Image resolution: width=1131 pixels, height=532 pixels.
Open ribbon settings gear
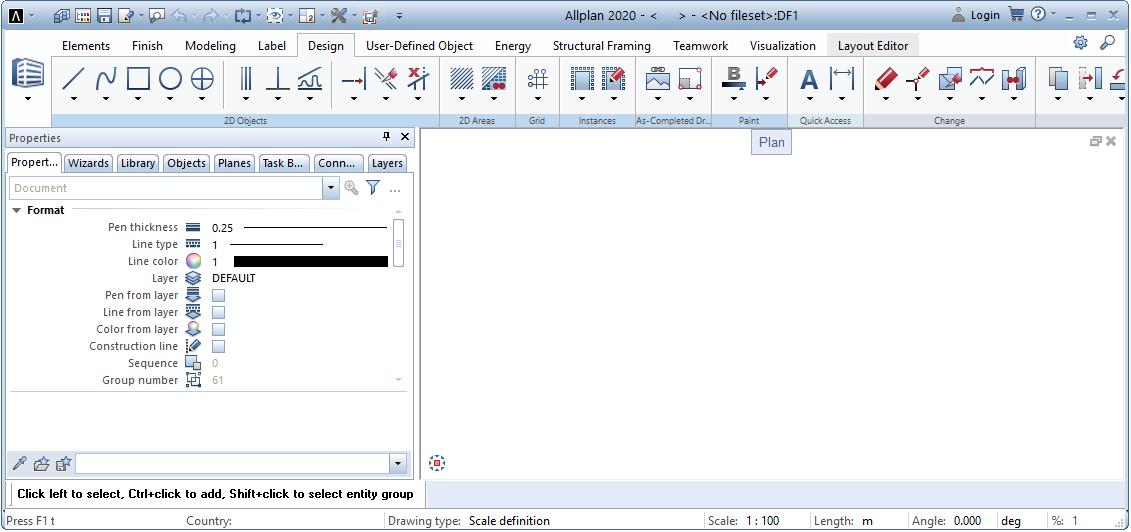pyautogui.click(x=1080, y=43)
